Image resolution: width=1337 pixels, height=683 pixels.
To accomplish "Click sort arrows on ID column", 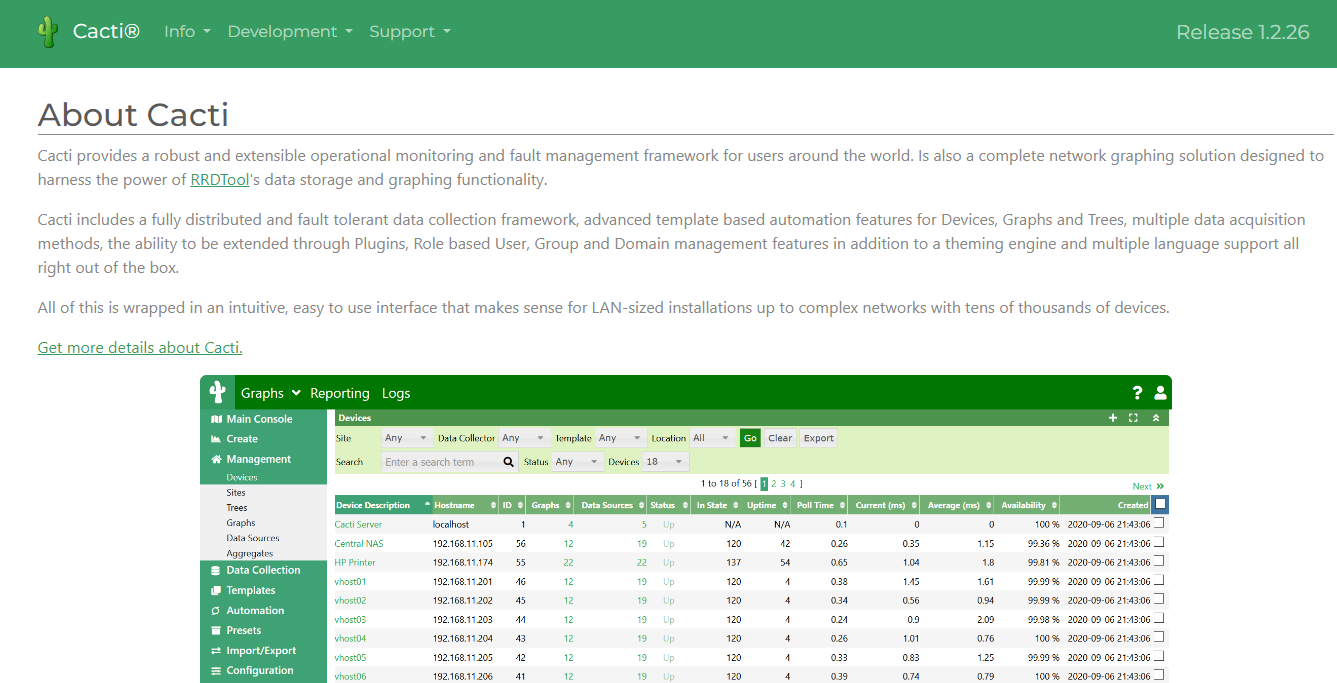I will pos(521,505).
